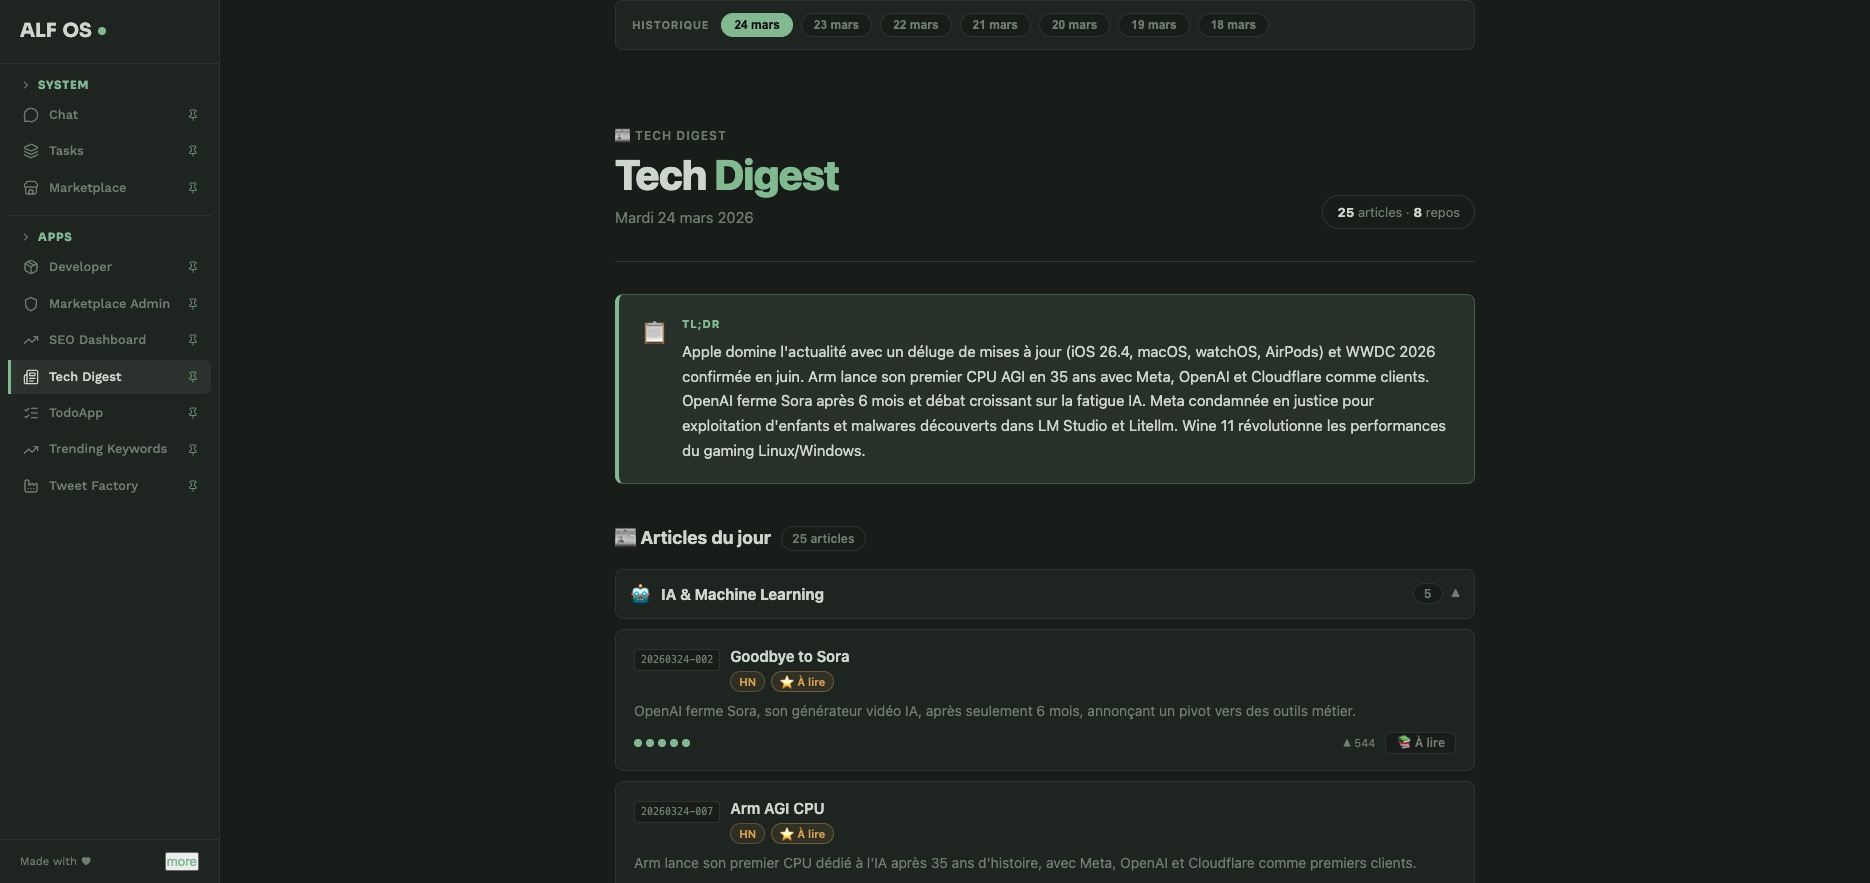Click the SEO Dashboard chart icon
This screenshot has width=1870, height=883.
click(x=31, y=340)
